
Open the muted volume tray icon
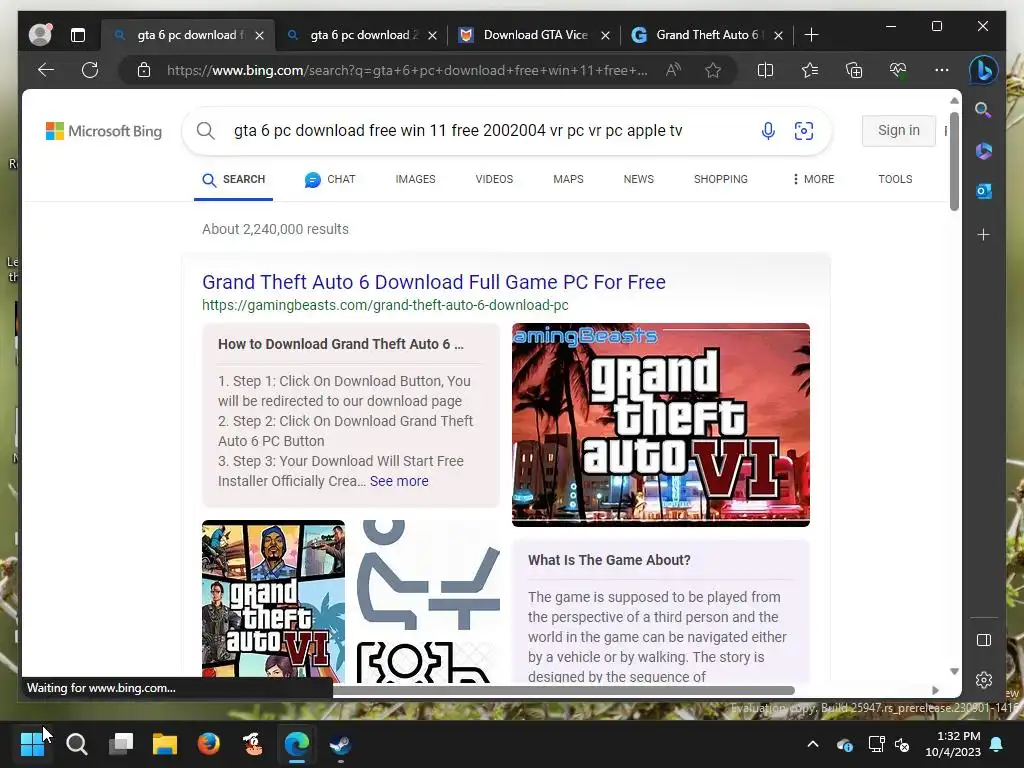pyautogui.click(x=902, y=744)
